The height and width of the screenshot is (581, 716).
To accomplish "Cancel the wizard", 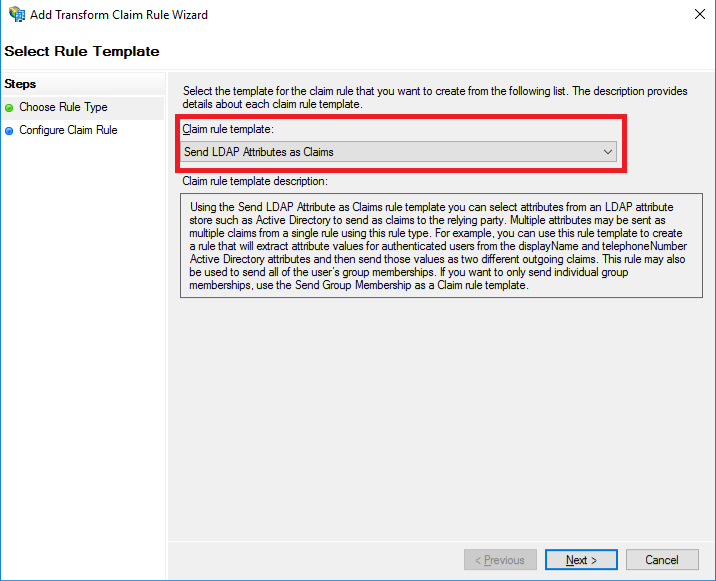I will [x=661, y=560].
